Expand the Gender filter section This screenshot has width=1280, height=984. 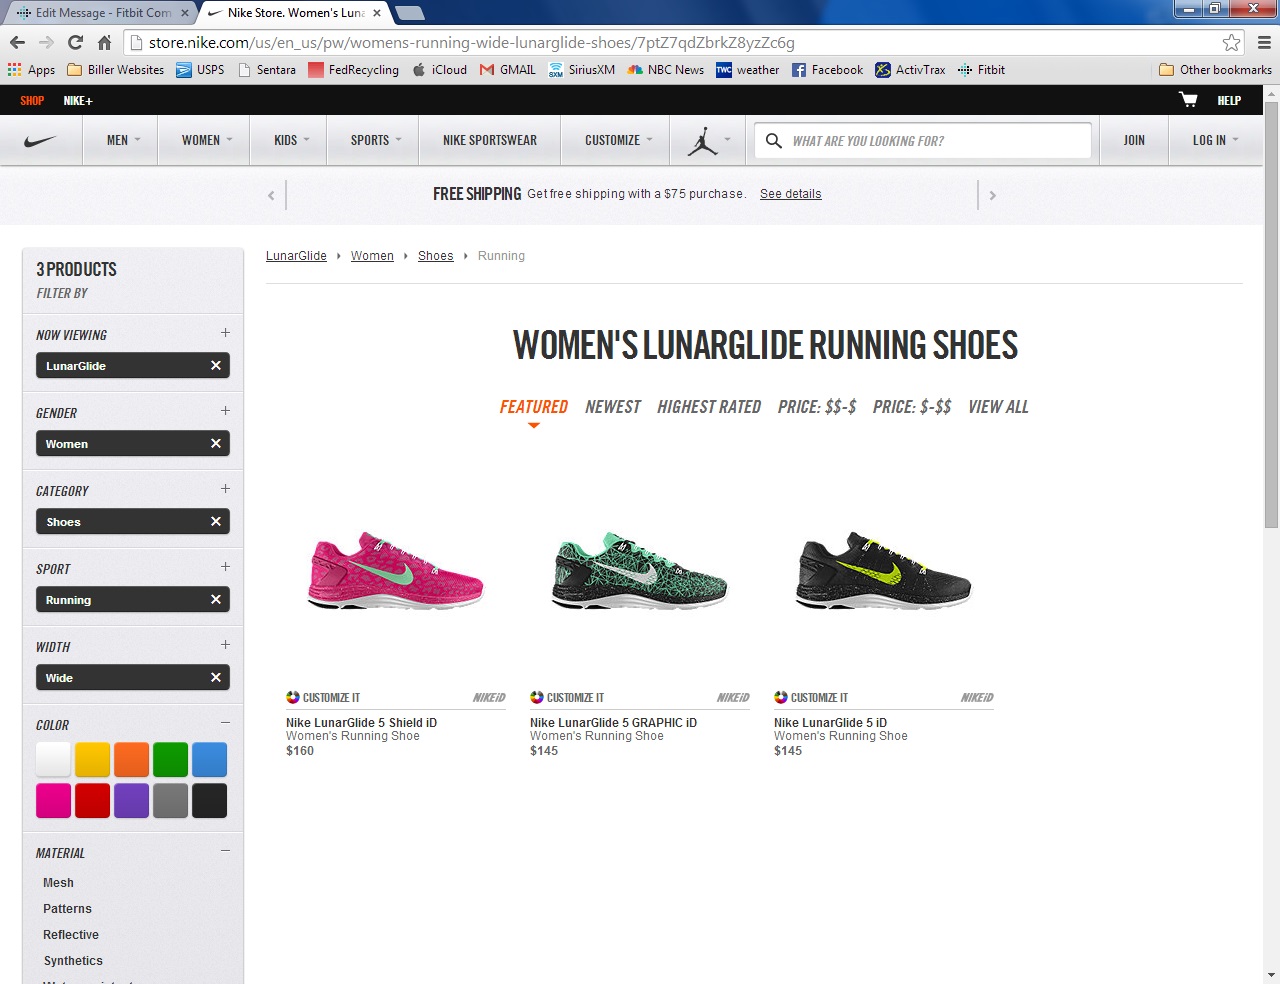click(x=225, y=411)
